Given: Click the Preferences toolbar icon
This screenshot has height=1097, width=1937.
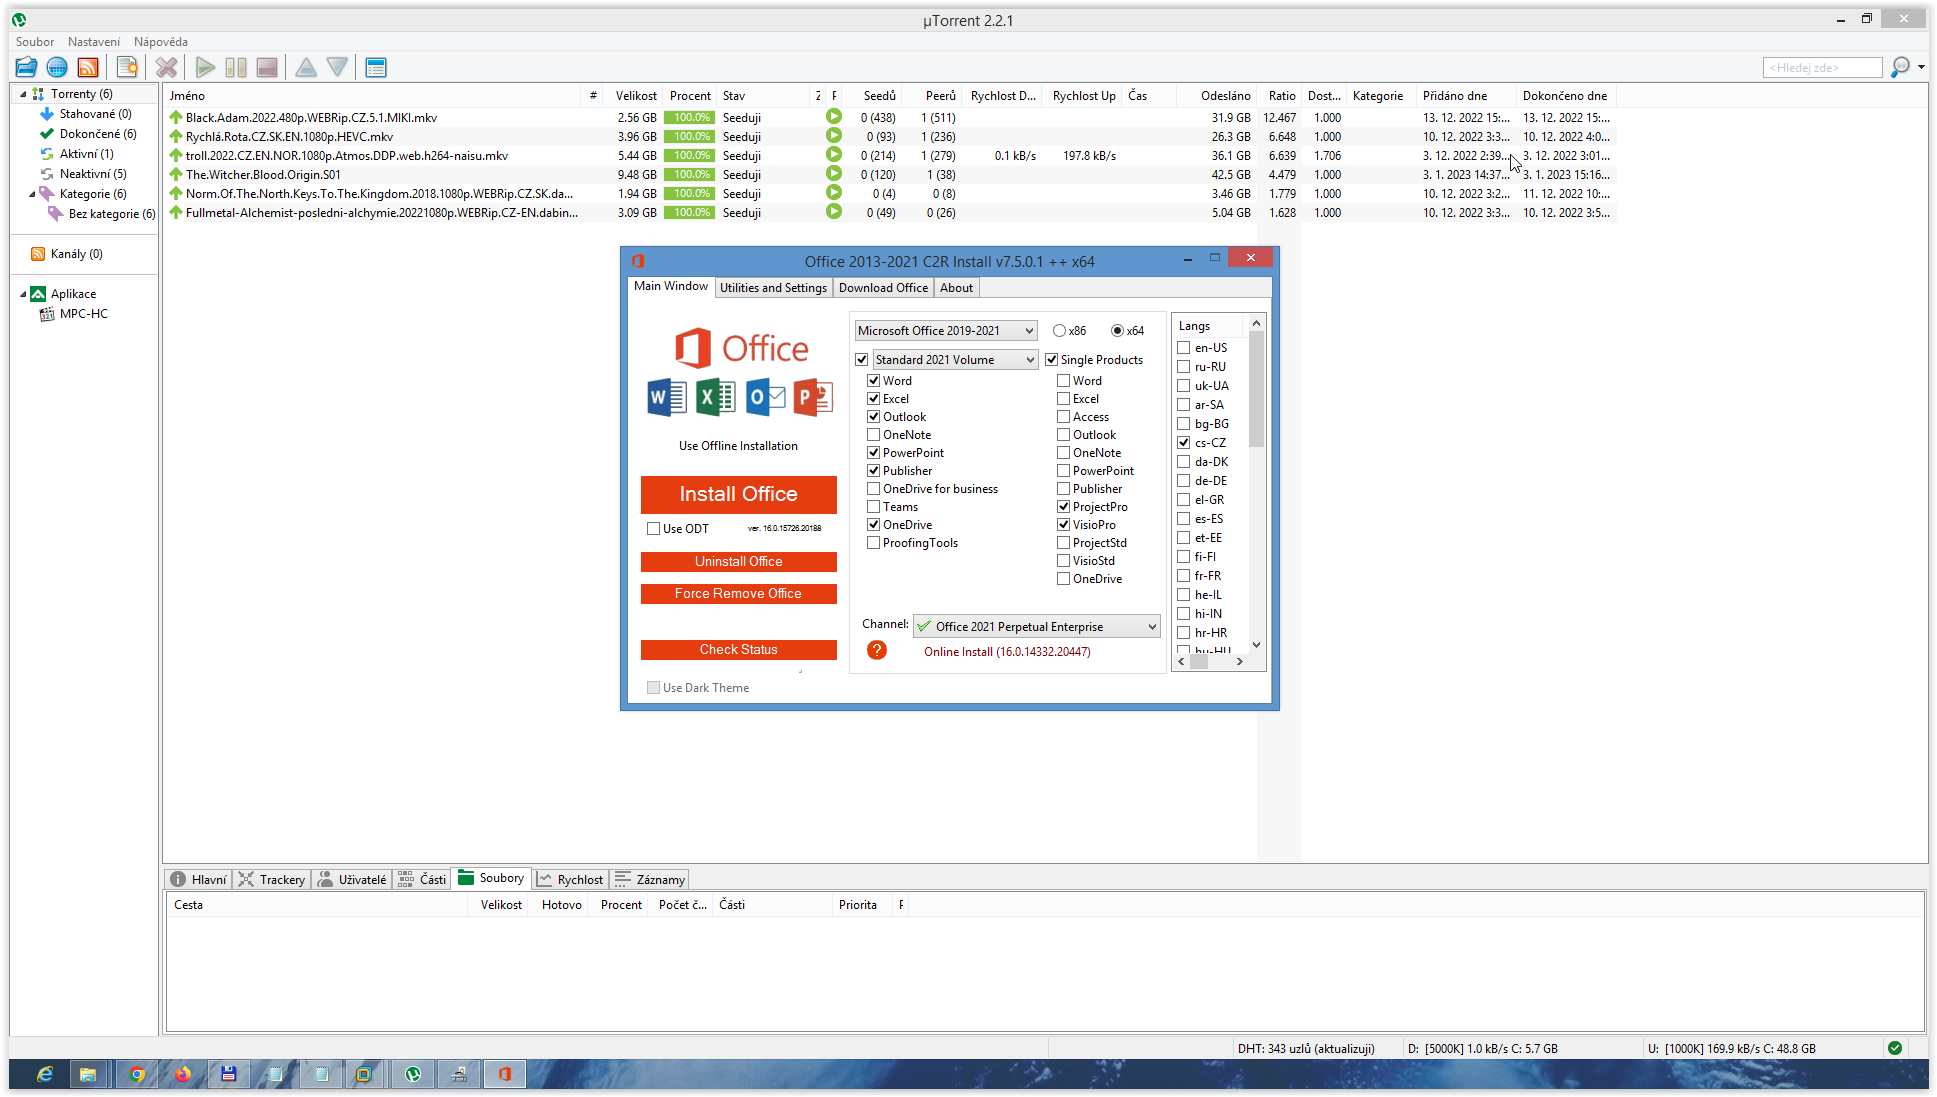Looking at the screenshot, I should click(x=376, y=67).
